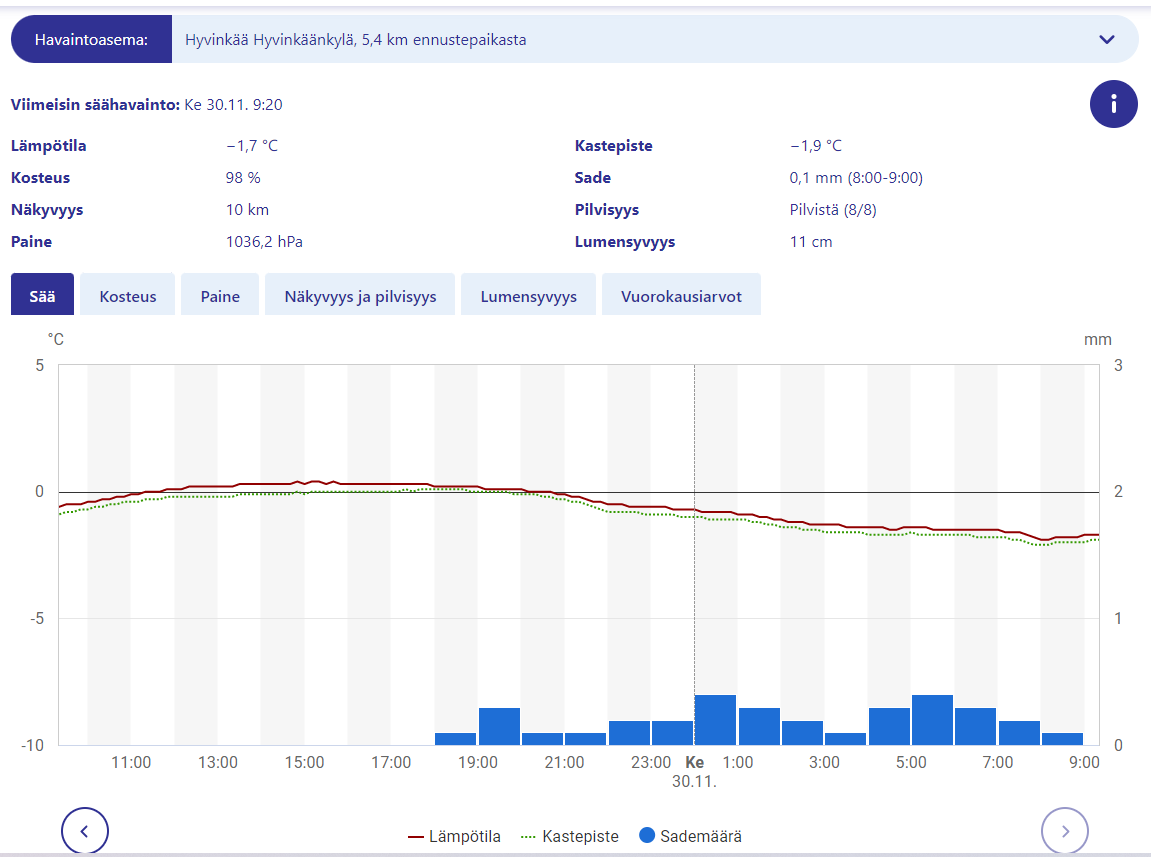Click the blue Sademäärä legend circle
1151x857 pixels.
click(x=647, y=836)
